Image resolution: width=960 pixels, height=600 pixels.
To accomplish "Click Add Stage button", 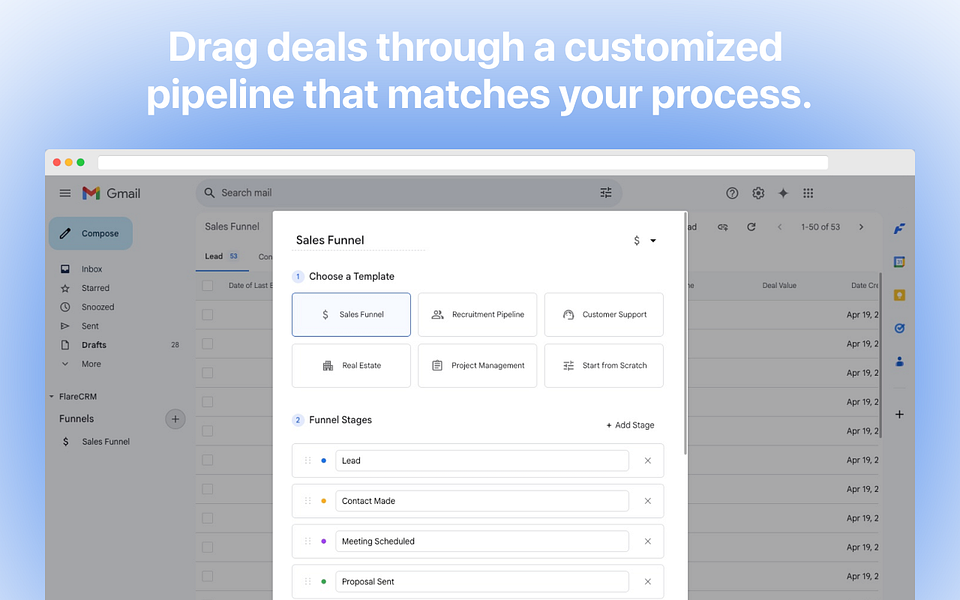I will (630, 425).
